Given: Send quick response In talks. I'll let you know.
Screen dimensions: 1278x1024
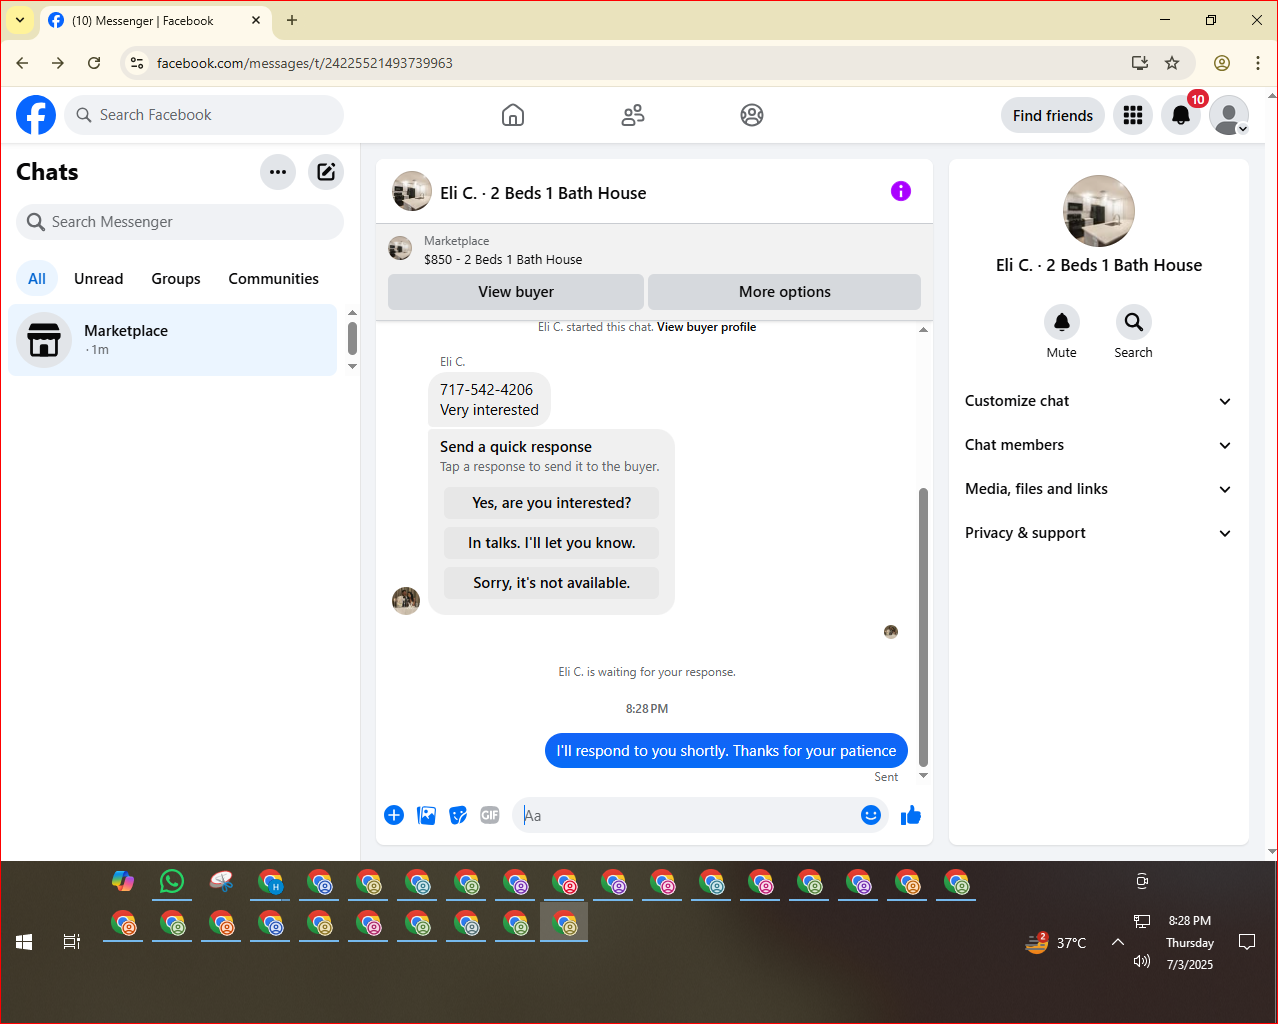Looking at the screenshot, I should pos(552,543).
